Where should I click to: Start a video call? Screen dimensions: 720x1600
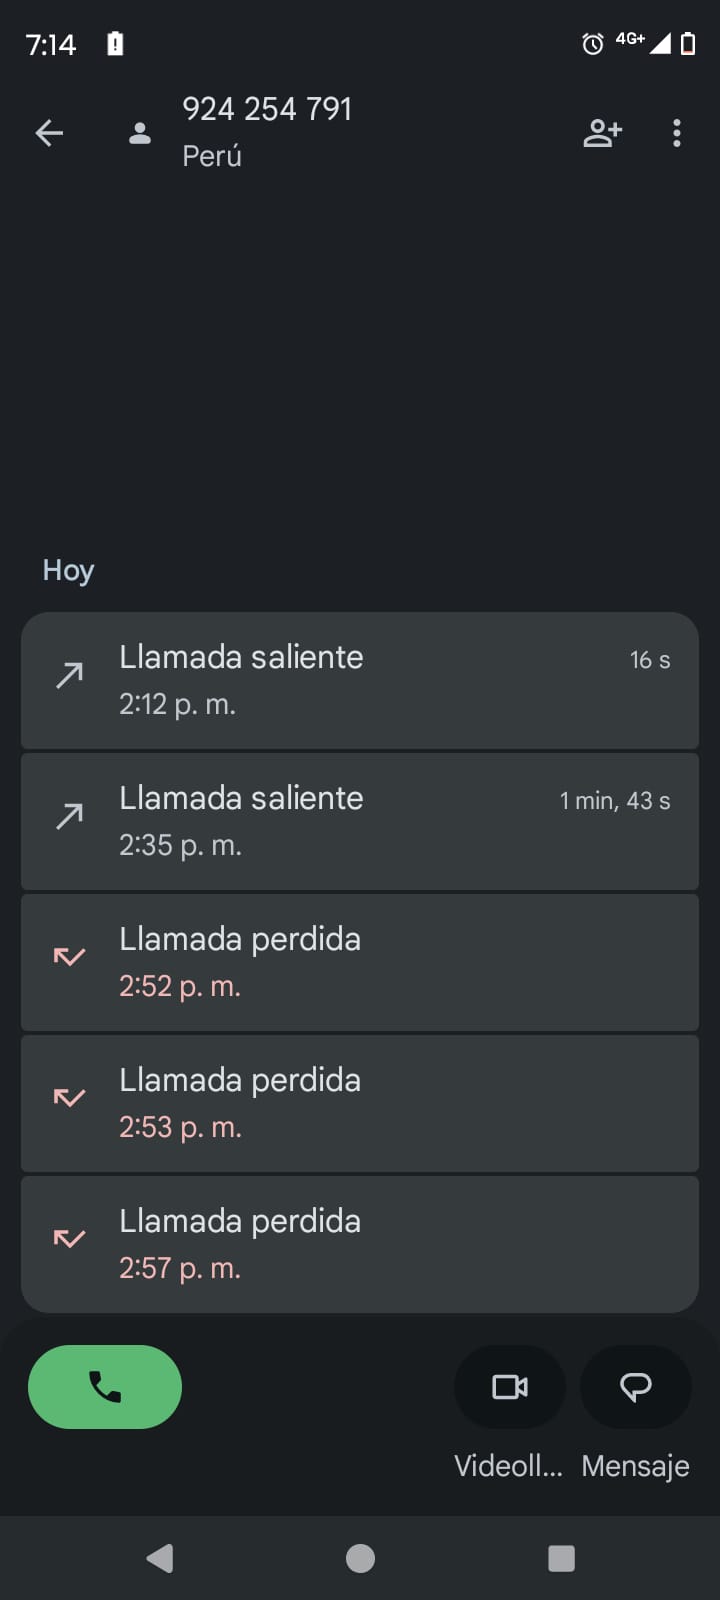pos(510,1387)
